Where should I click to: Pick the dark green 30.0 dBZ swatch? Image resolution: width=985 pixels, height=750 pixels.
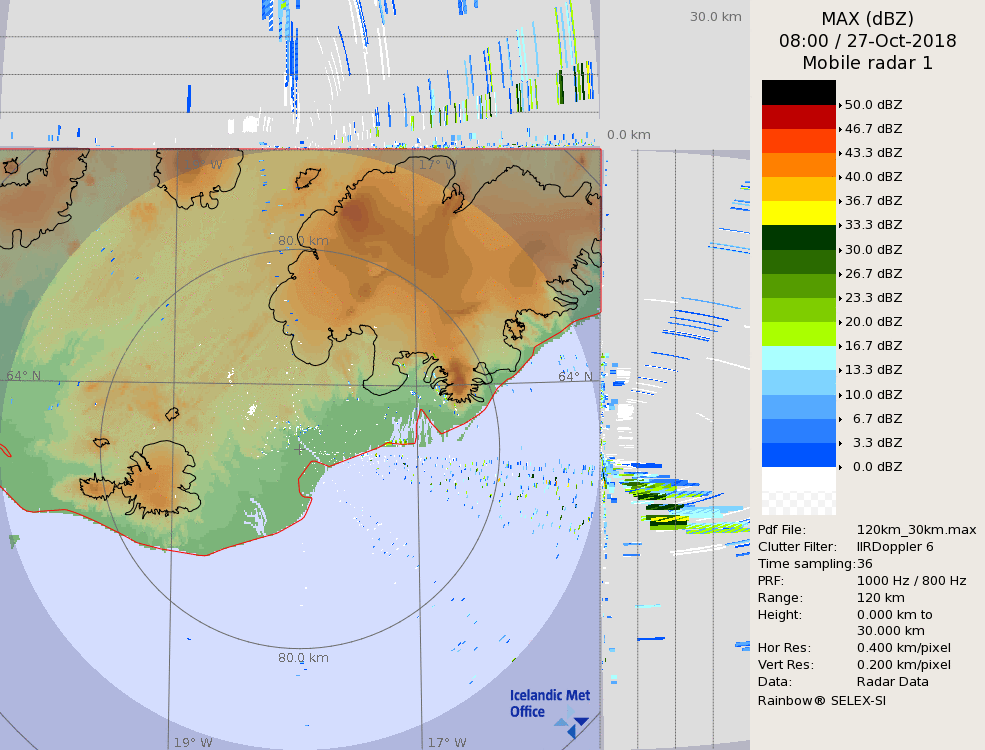[x=798, y=237]
